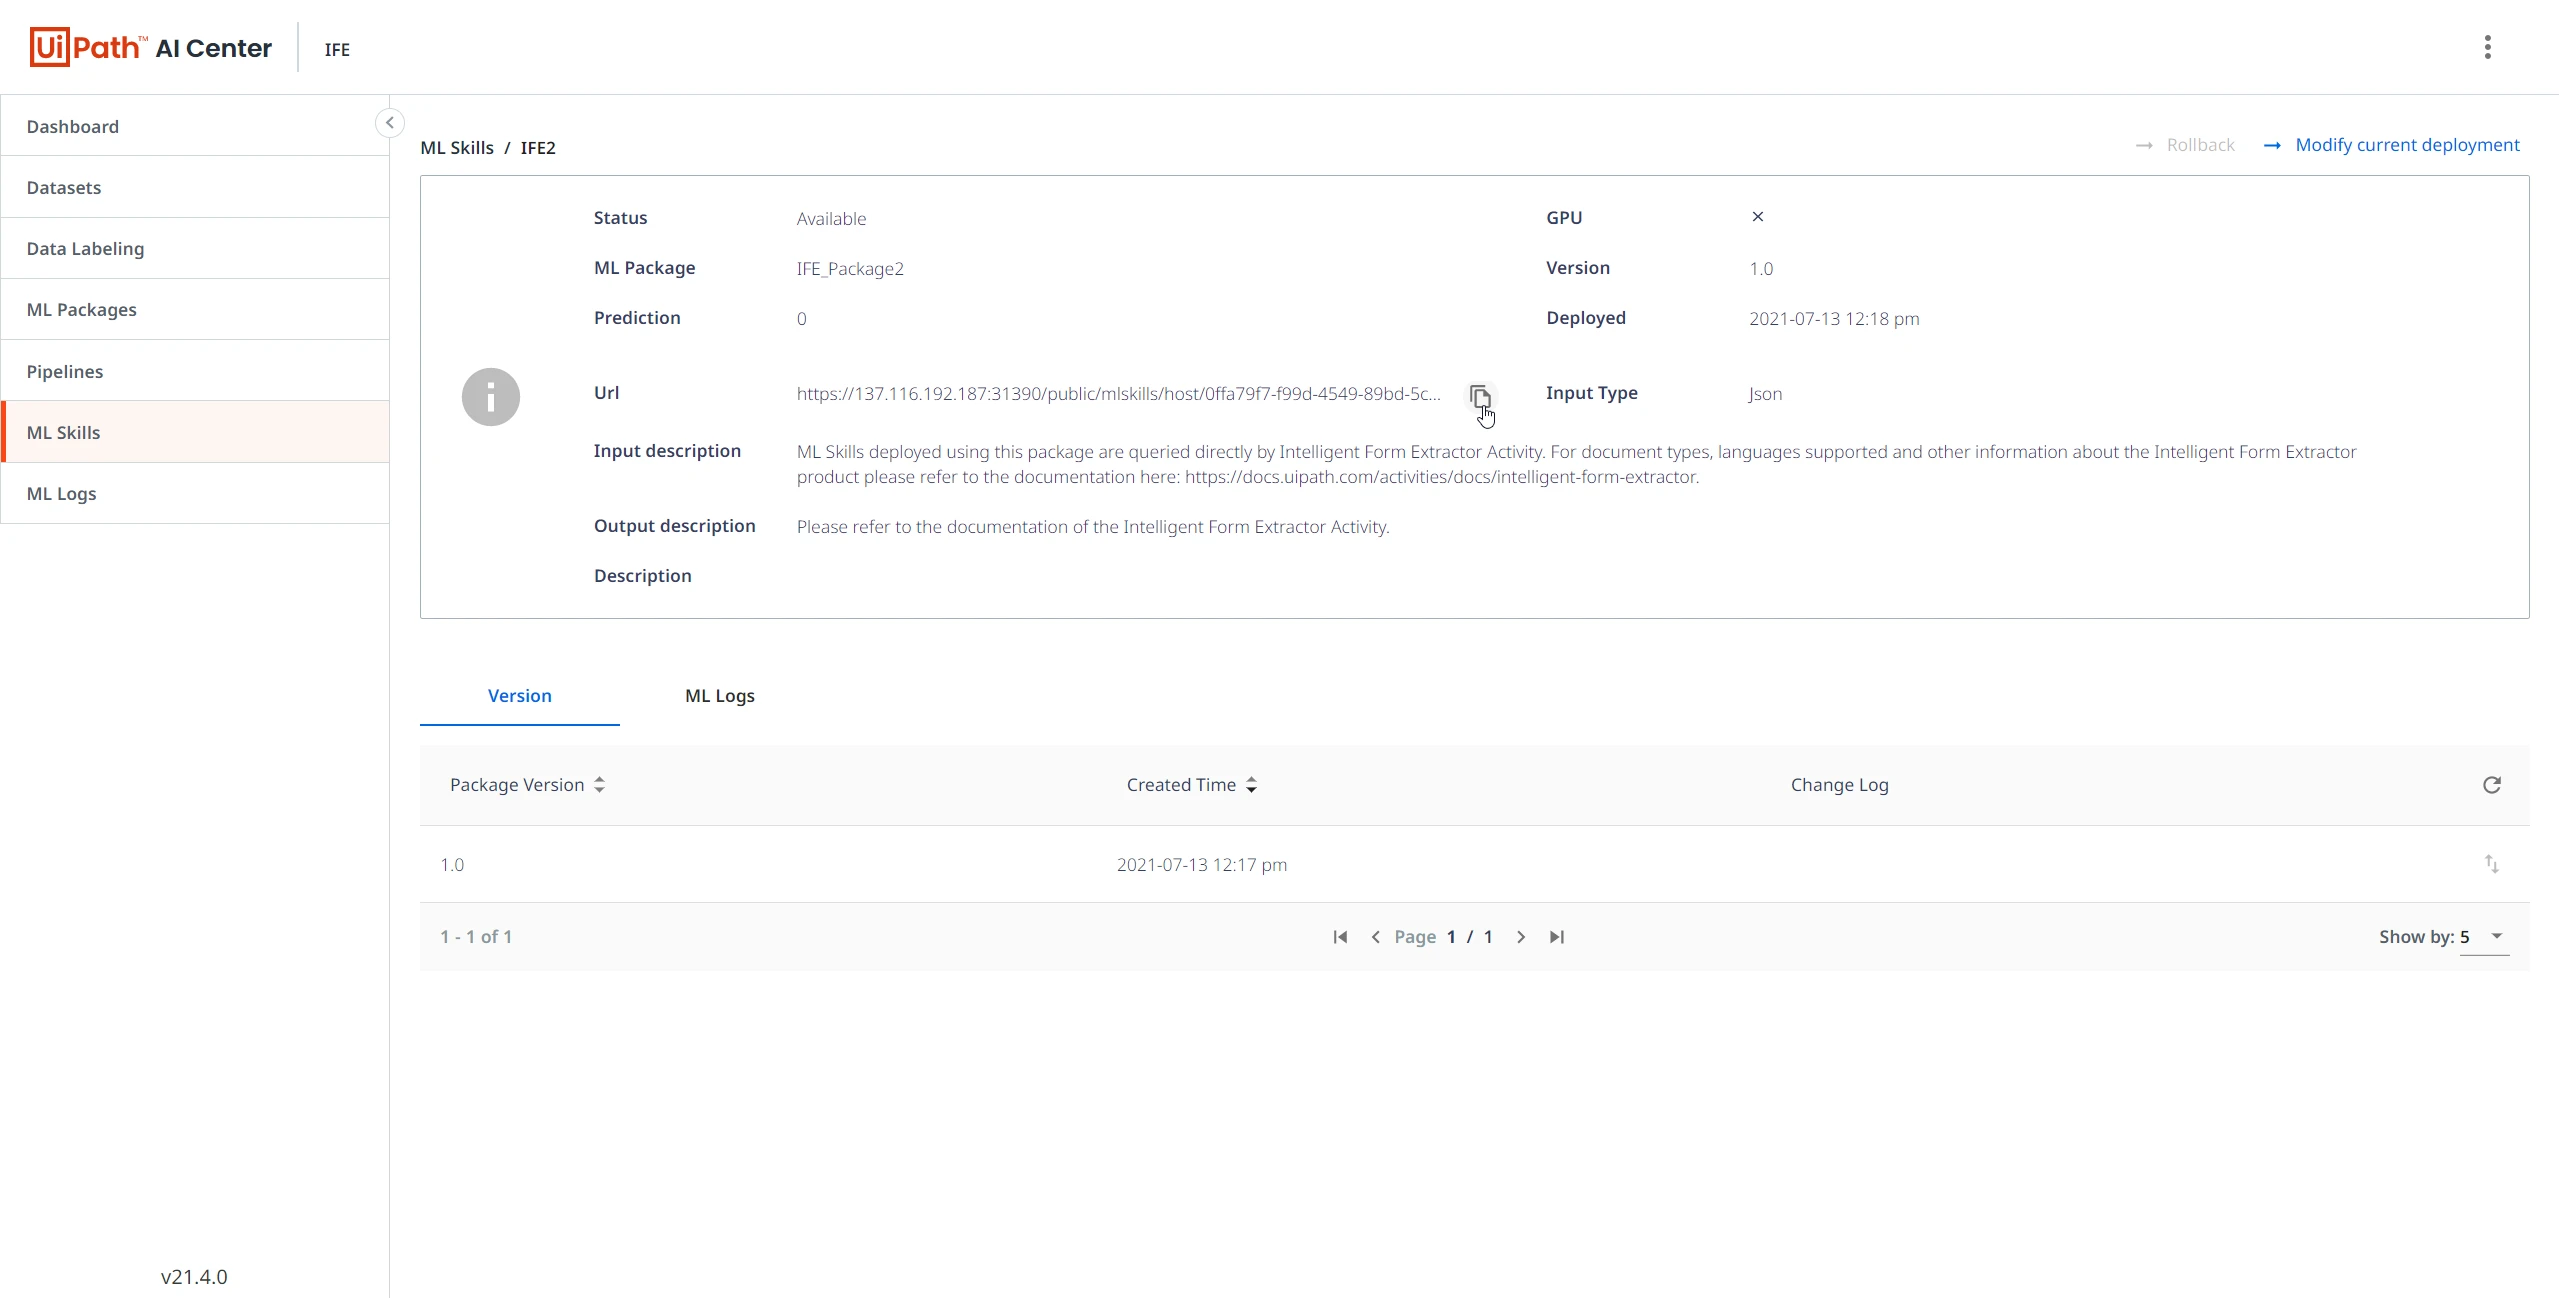The width and height of the screenshot is (2559, 1298).
Task: Click the Json input type value
Action: [1765, 394]
